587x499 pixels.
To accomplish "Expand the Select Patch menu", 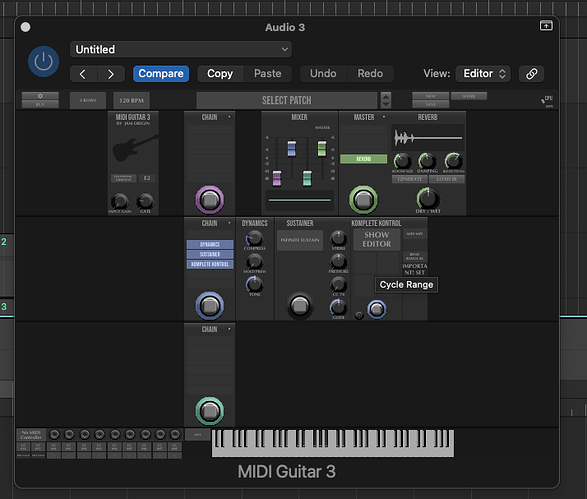I will (286, 100).
